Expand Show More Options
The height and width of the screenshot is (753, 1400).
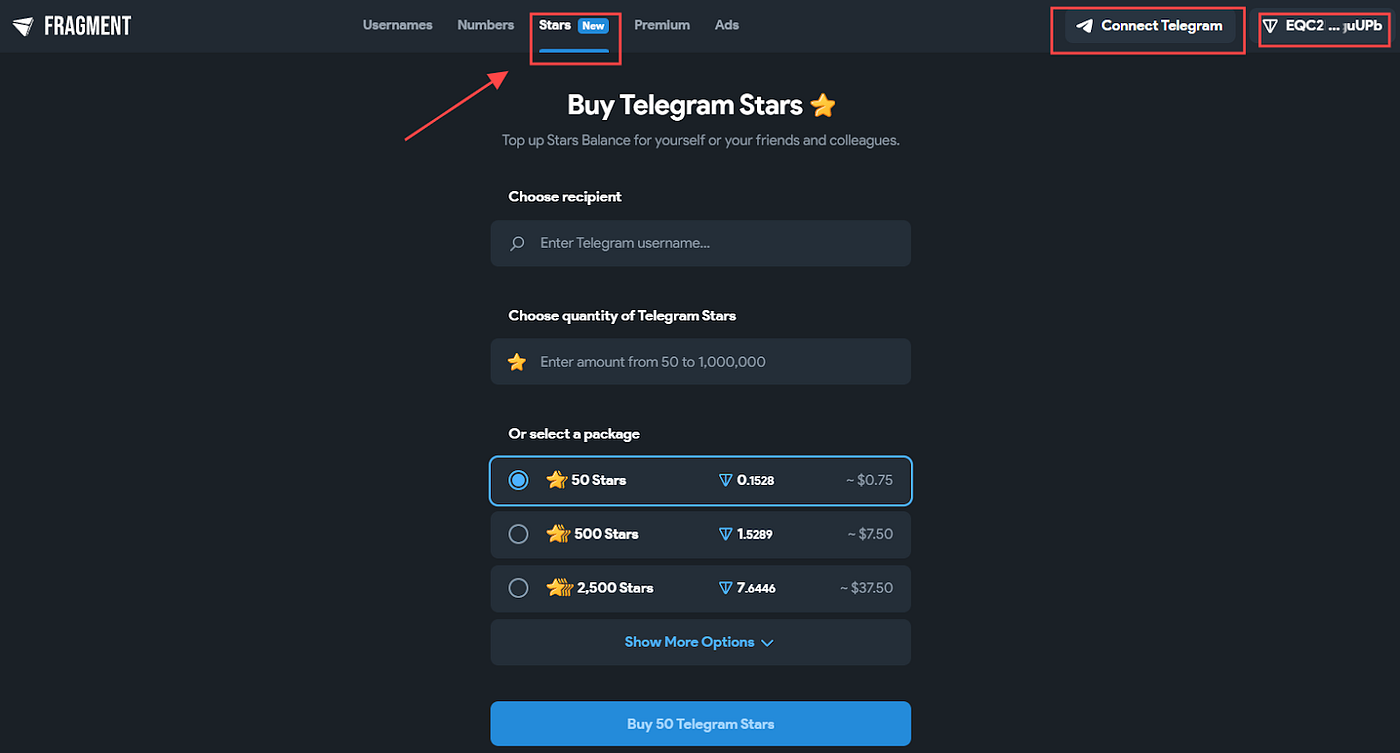(700, 641)
